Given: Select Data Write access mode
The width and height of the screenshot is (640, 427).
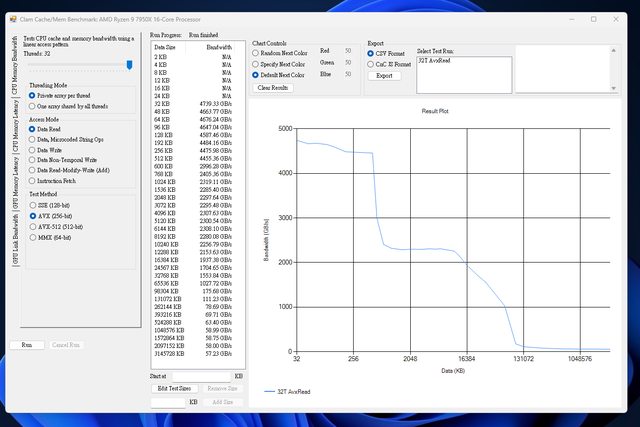Looking at the screenshot, I should click(x=32, y=149).
